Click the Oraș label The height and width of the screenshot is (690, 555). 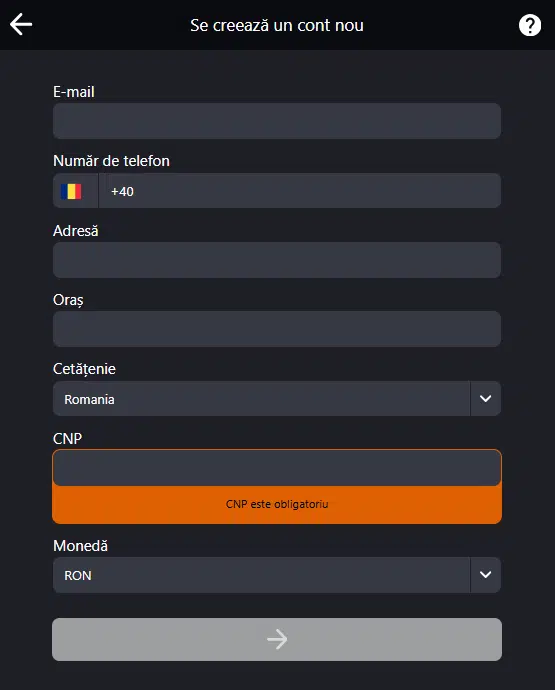point(68,300)
